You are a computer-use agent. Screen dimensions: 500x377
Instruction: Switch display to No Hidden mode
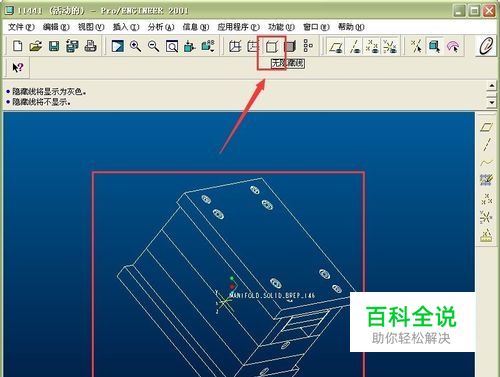(271, 46)
